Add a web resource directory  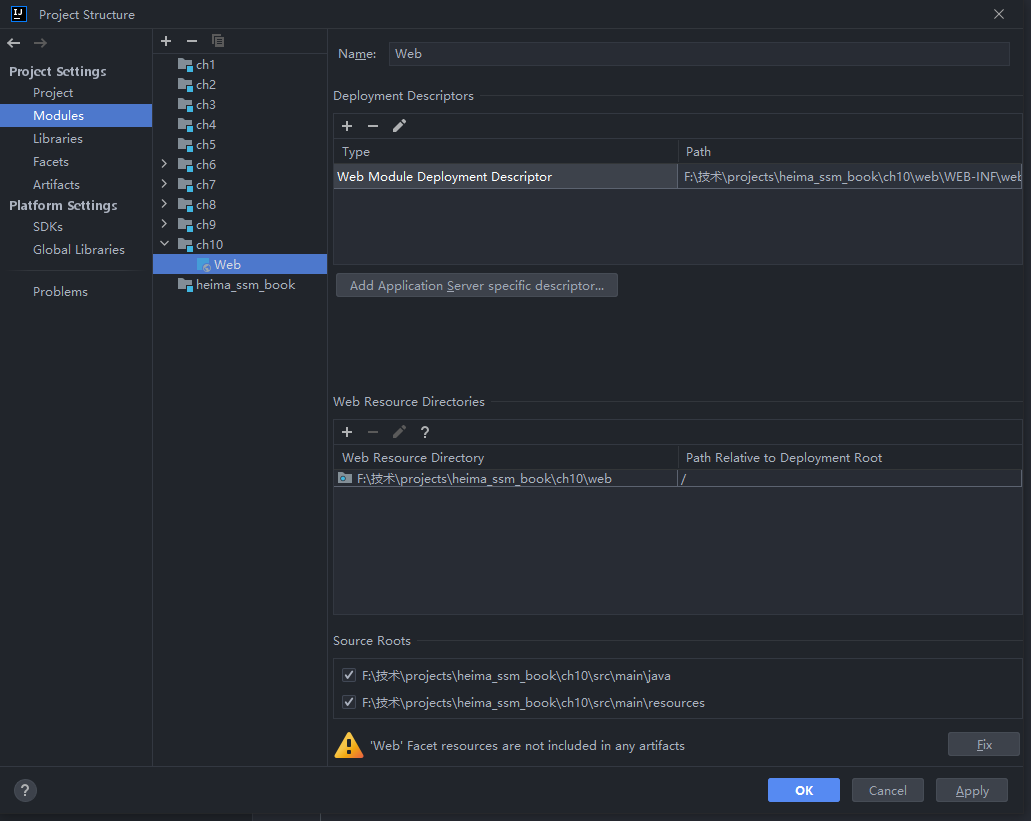pyautogui.click(x=347, y=432)
